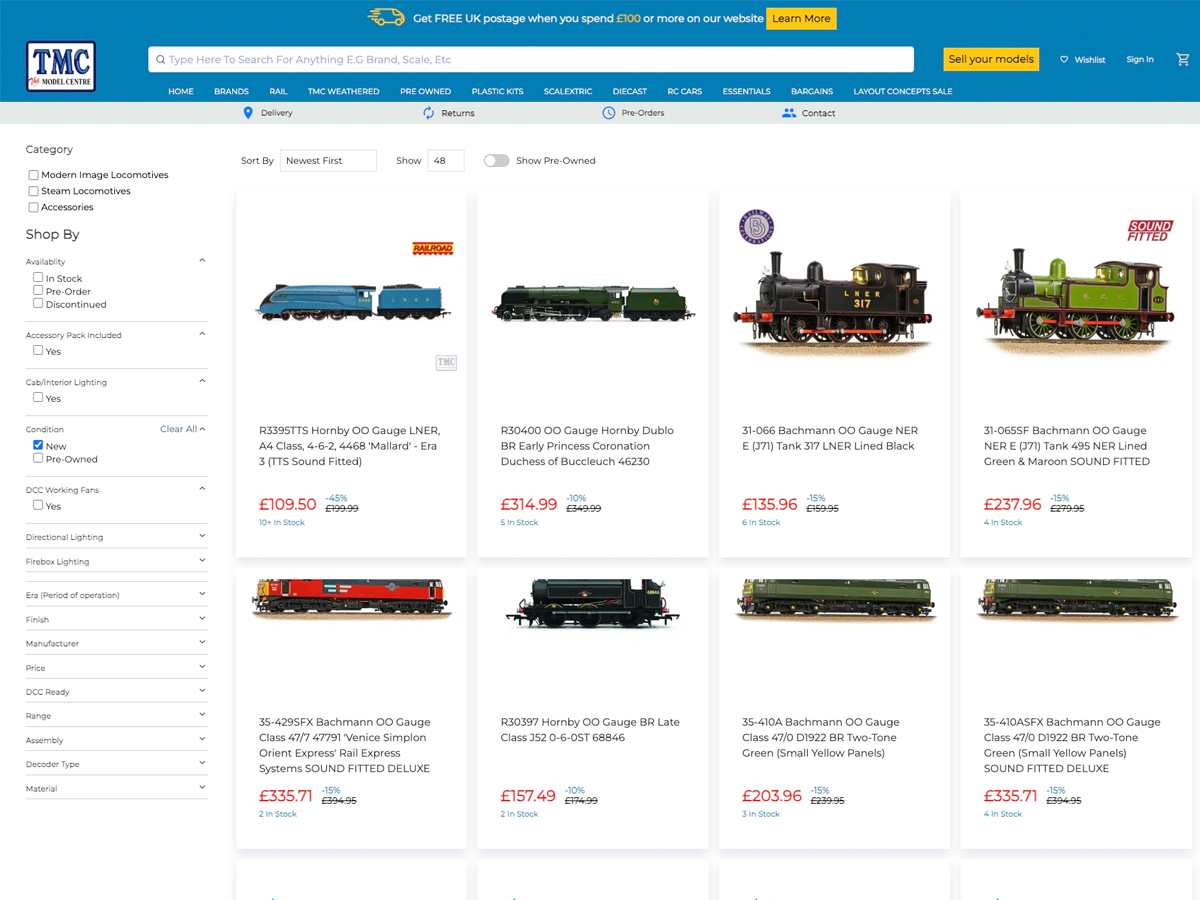The image size is (1200, 900).
Task: Open the DIECAST menu
Action: pyautogui.click(x=630, y=91)
